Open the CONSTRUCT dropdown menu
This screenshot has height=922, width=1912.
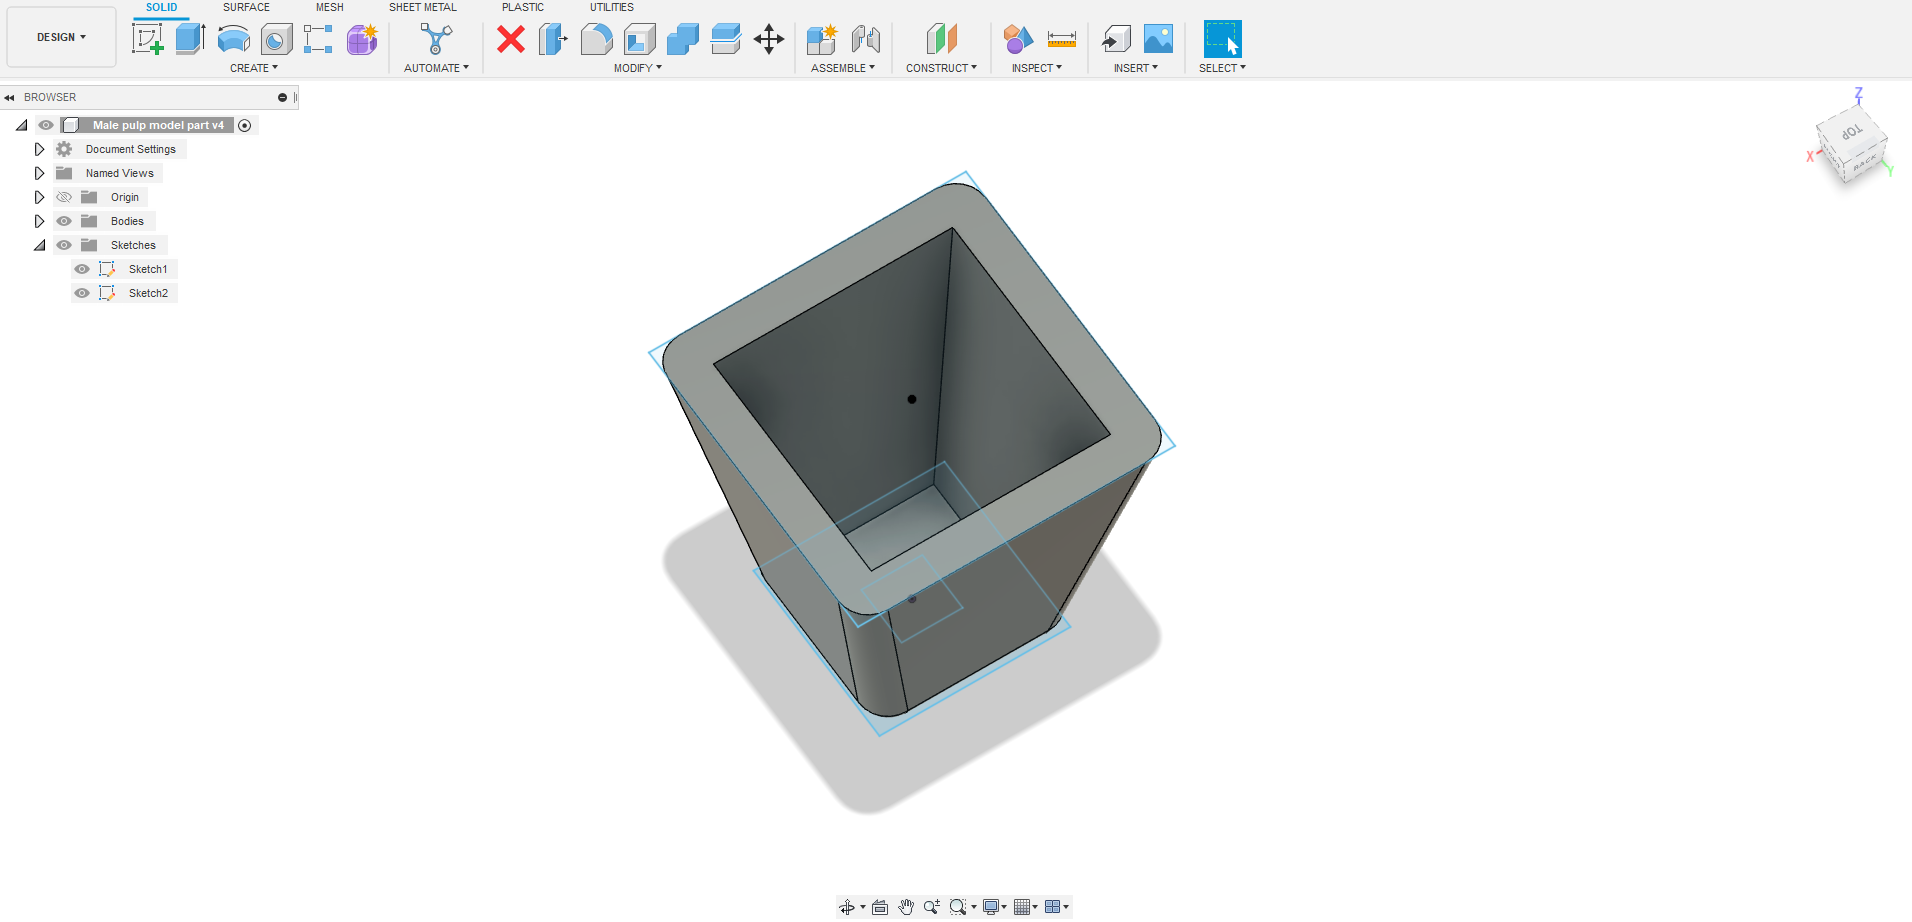(942, 68)
